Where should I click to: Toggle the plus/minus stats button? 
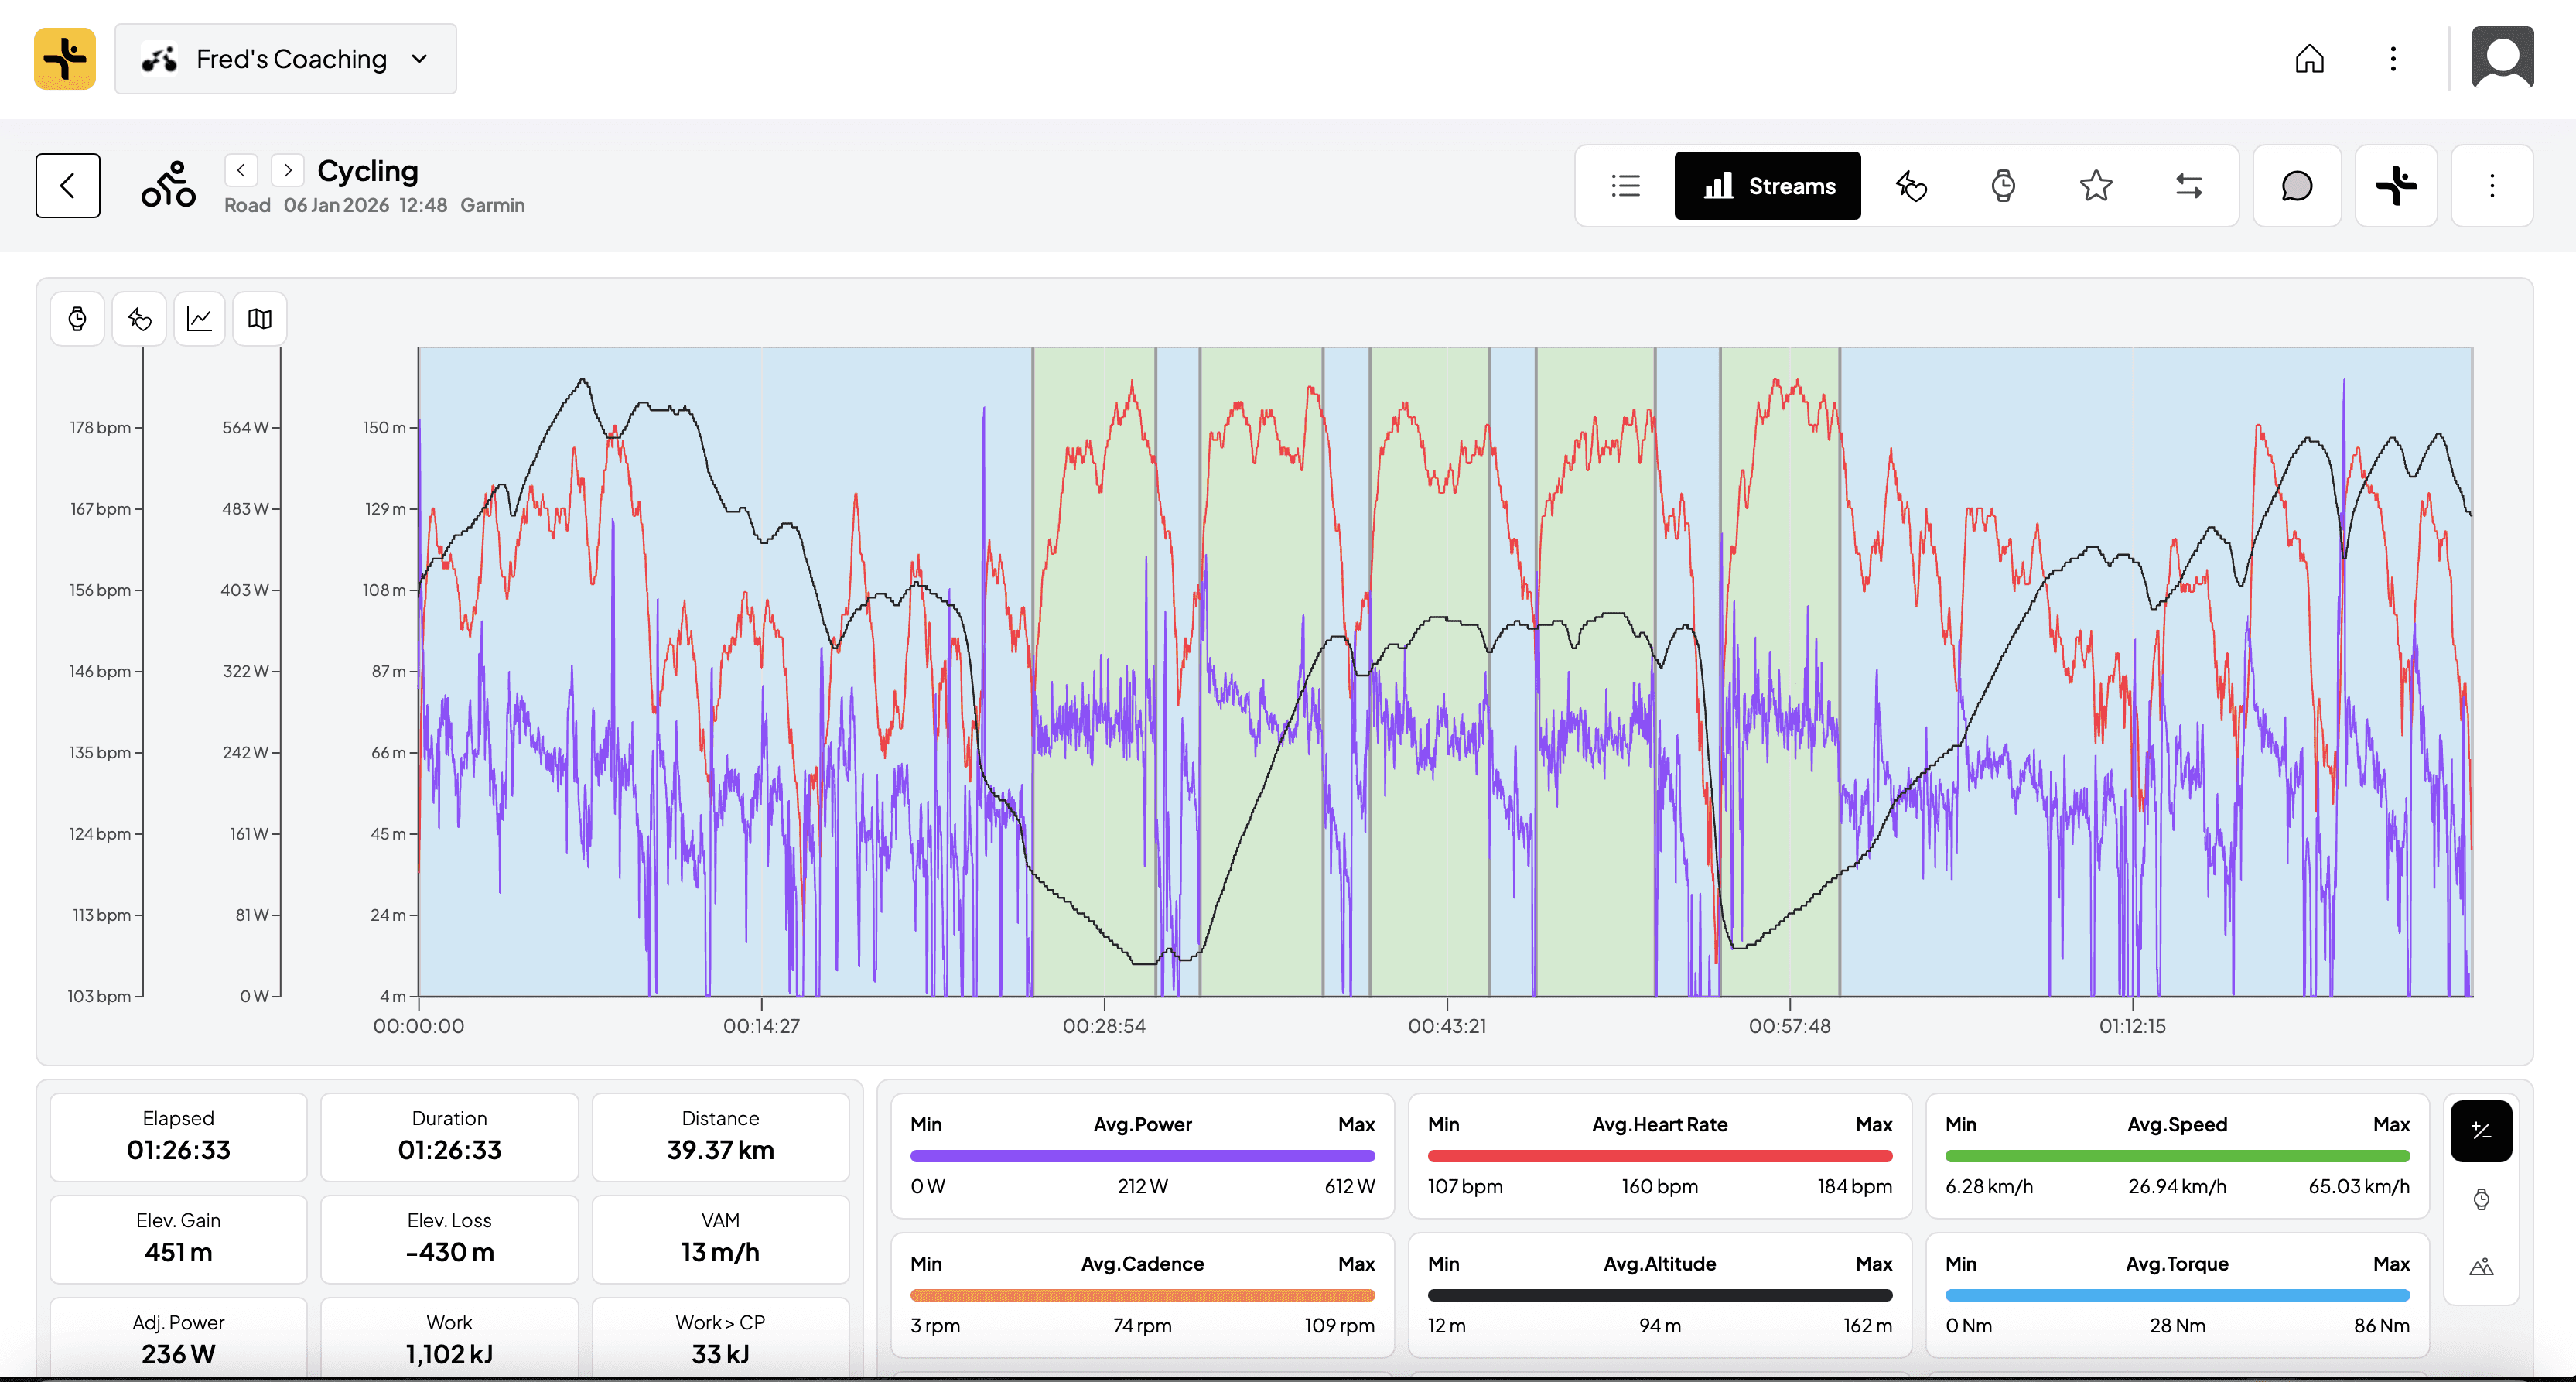[x=2480, y=1131]
